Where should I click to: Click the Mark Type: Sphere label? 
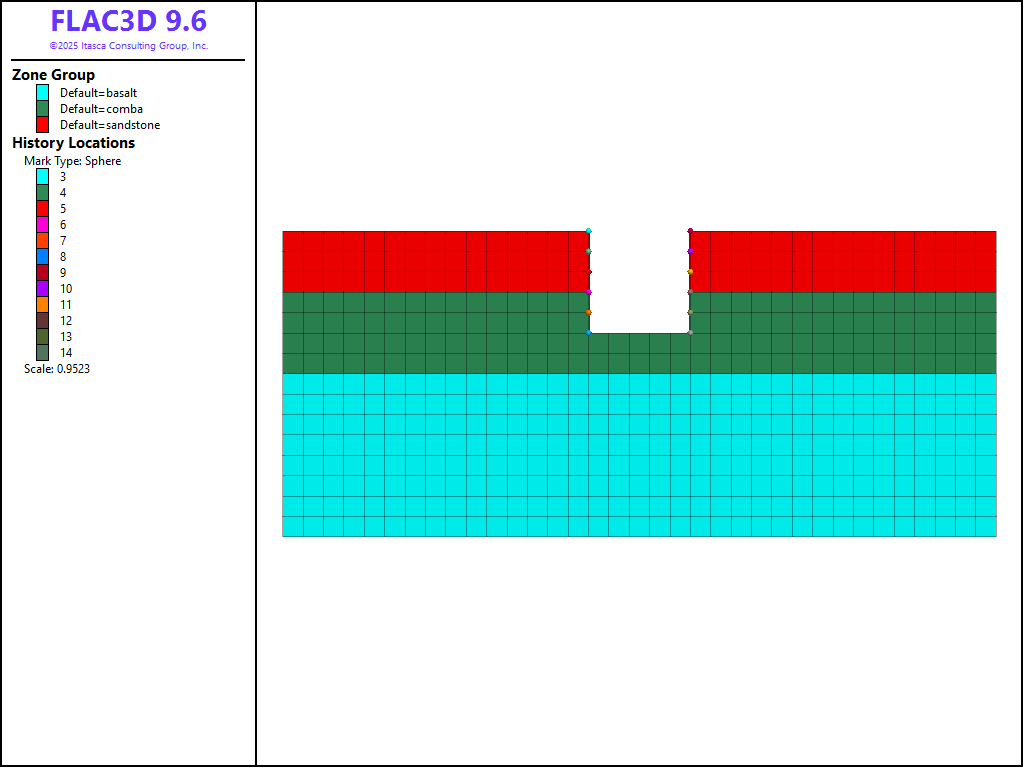point(72,161)
